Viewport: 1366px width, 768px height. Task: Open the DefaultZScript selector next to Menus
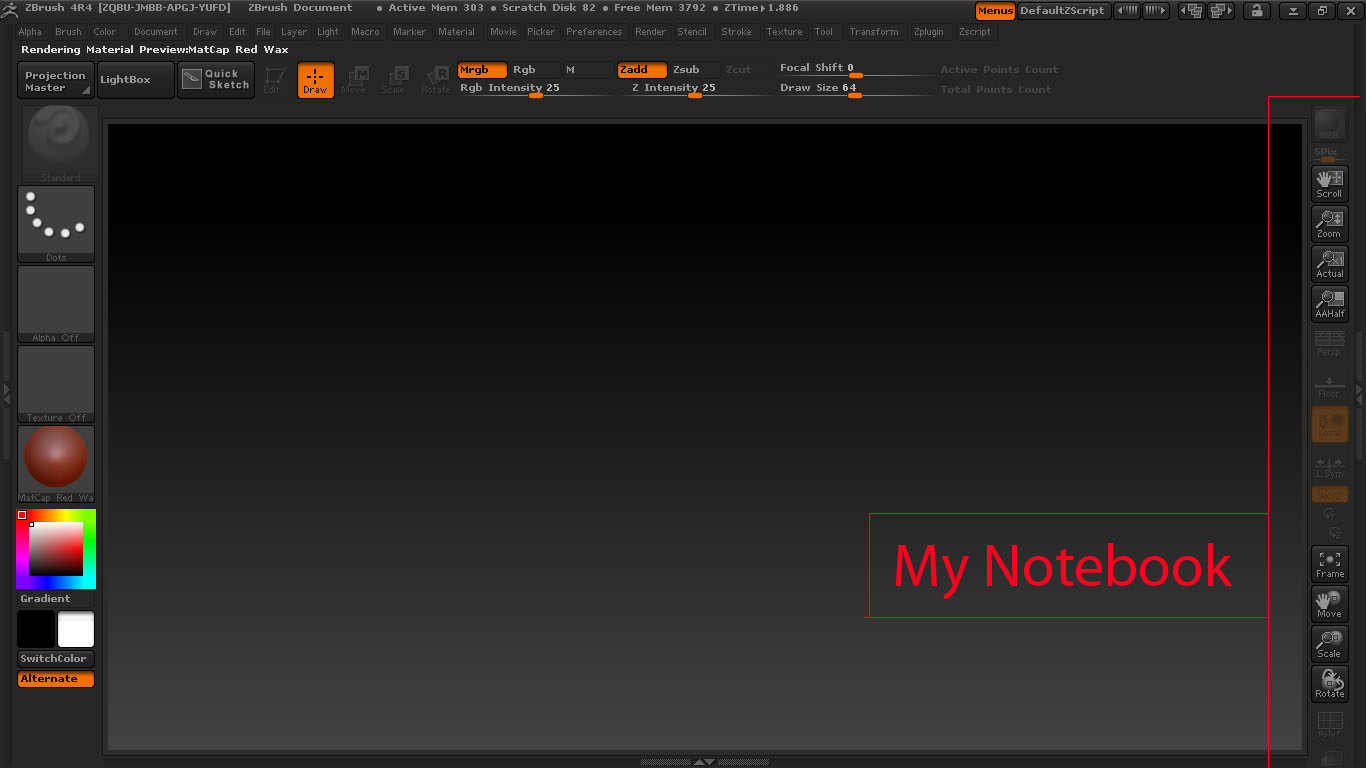1064,11
